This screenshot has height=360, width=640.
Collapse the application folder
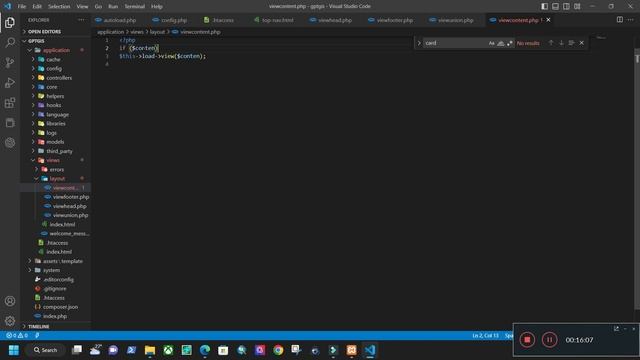56,50
